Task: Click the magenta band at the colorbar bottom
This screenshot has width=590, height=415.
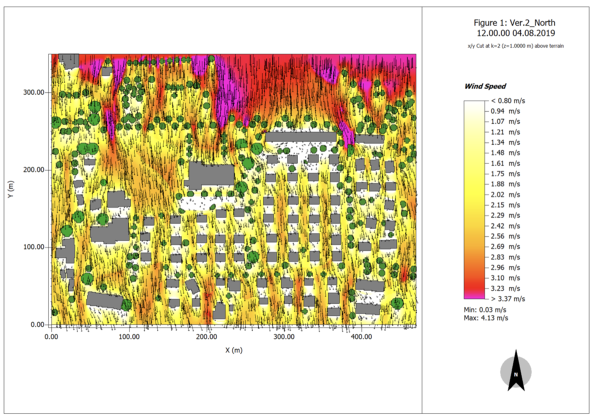Action: click(x=474, y=295)
